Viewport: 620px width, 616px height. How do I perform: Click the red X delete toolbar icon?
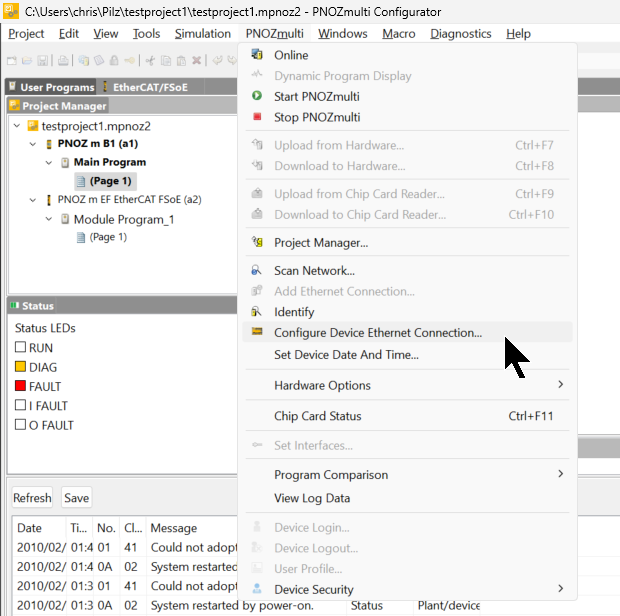pos(197,60)
